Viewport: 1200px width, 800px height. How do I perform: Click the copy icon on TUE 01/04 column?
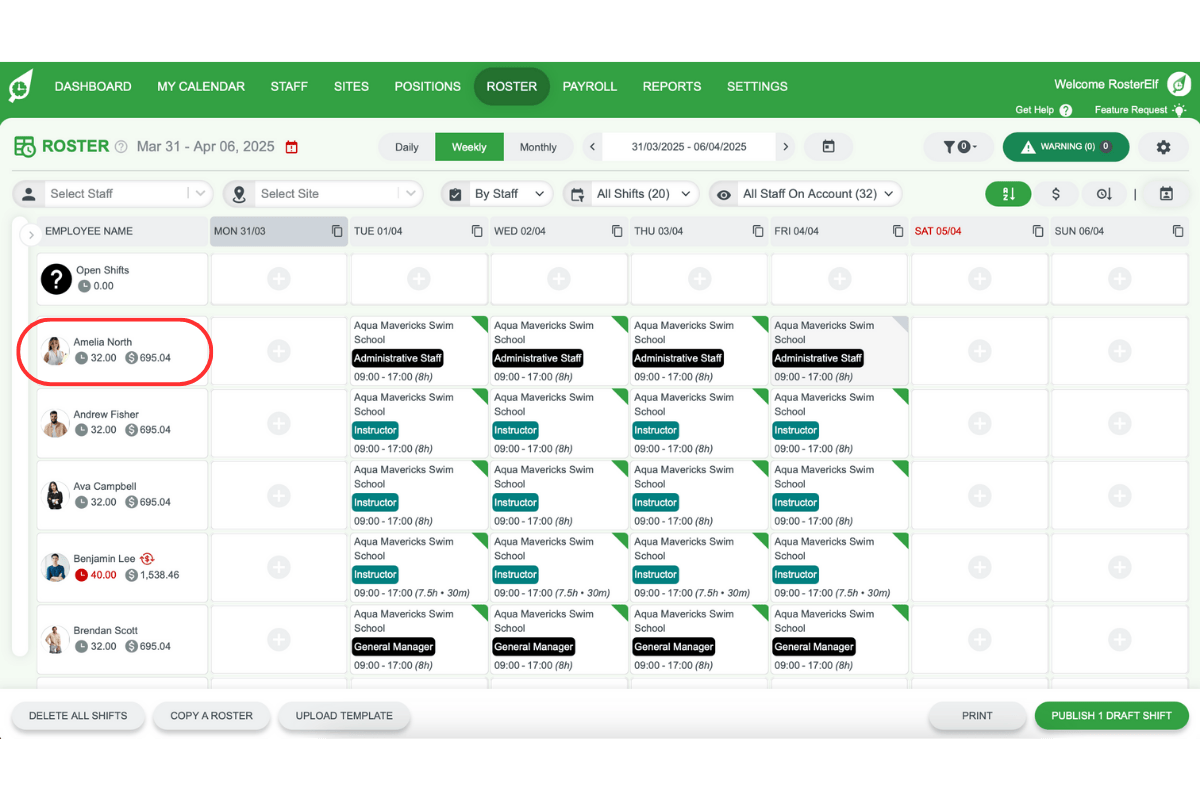pyautogui.click(x=477, y=230)
